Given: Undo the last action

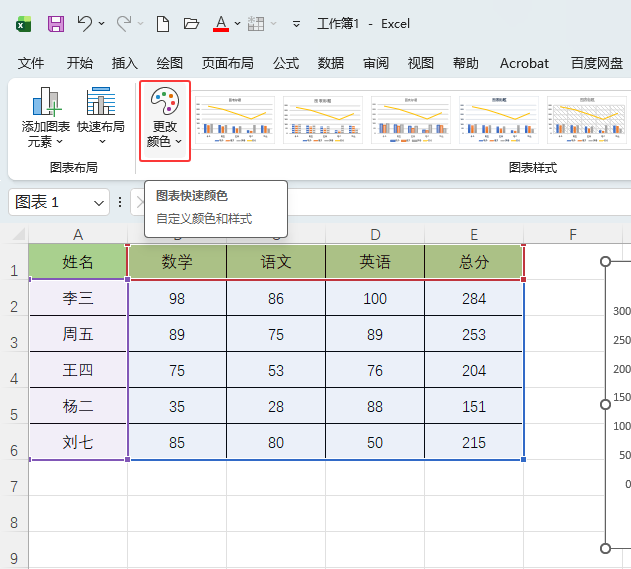Looking at the screenshot, I should coord(85,24).
